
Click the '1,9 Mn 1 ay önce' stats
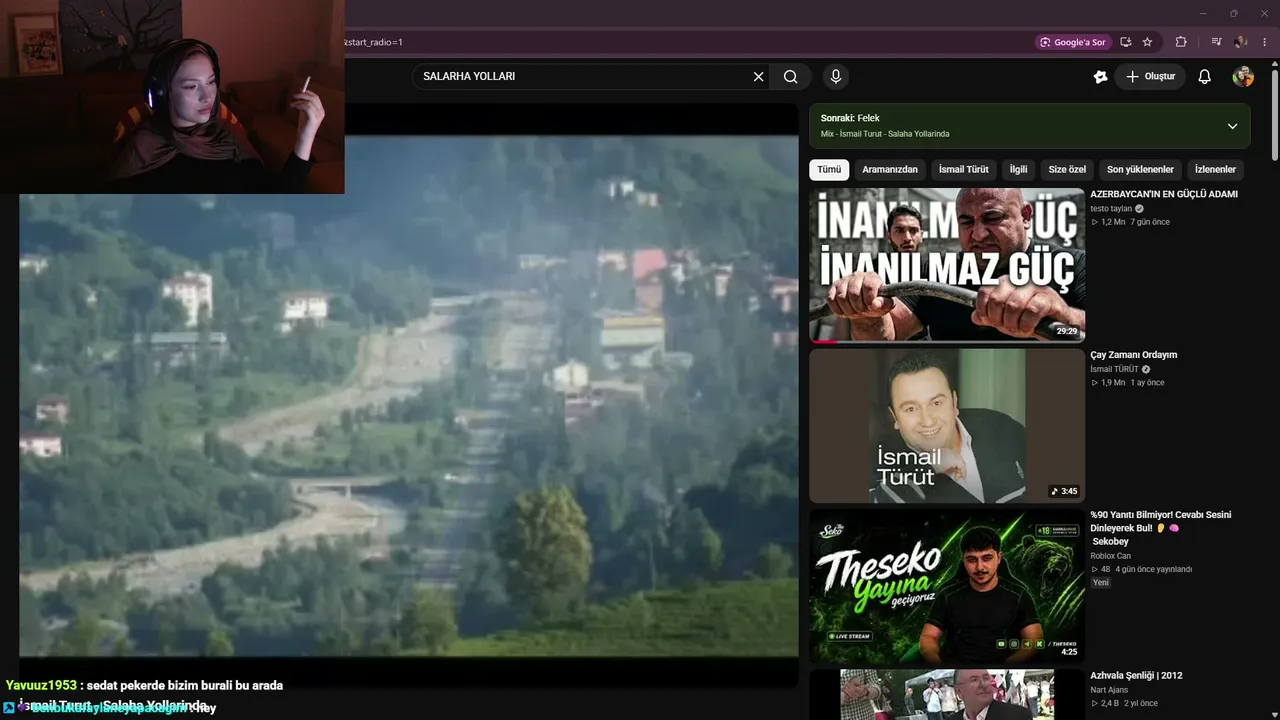[1127, 383]
